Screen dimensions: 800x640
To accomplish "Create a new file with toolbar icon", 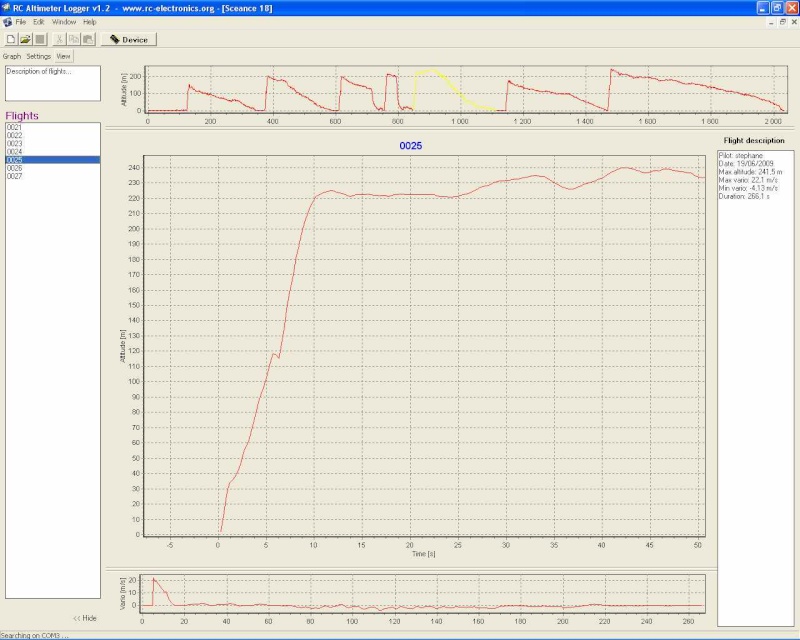I will 11,39.
